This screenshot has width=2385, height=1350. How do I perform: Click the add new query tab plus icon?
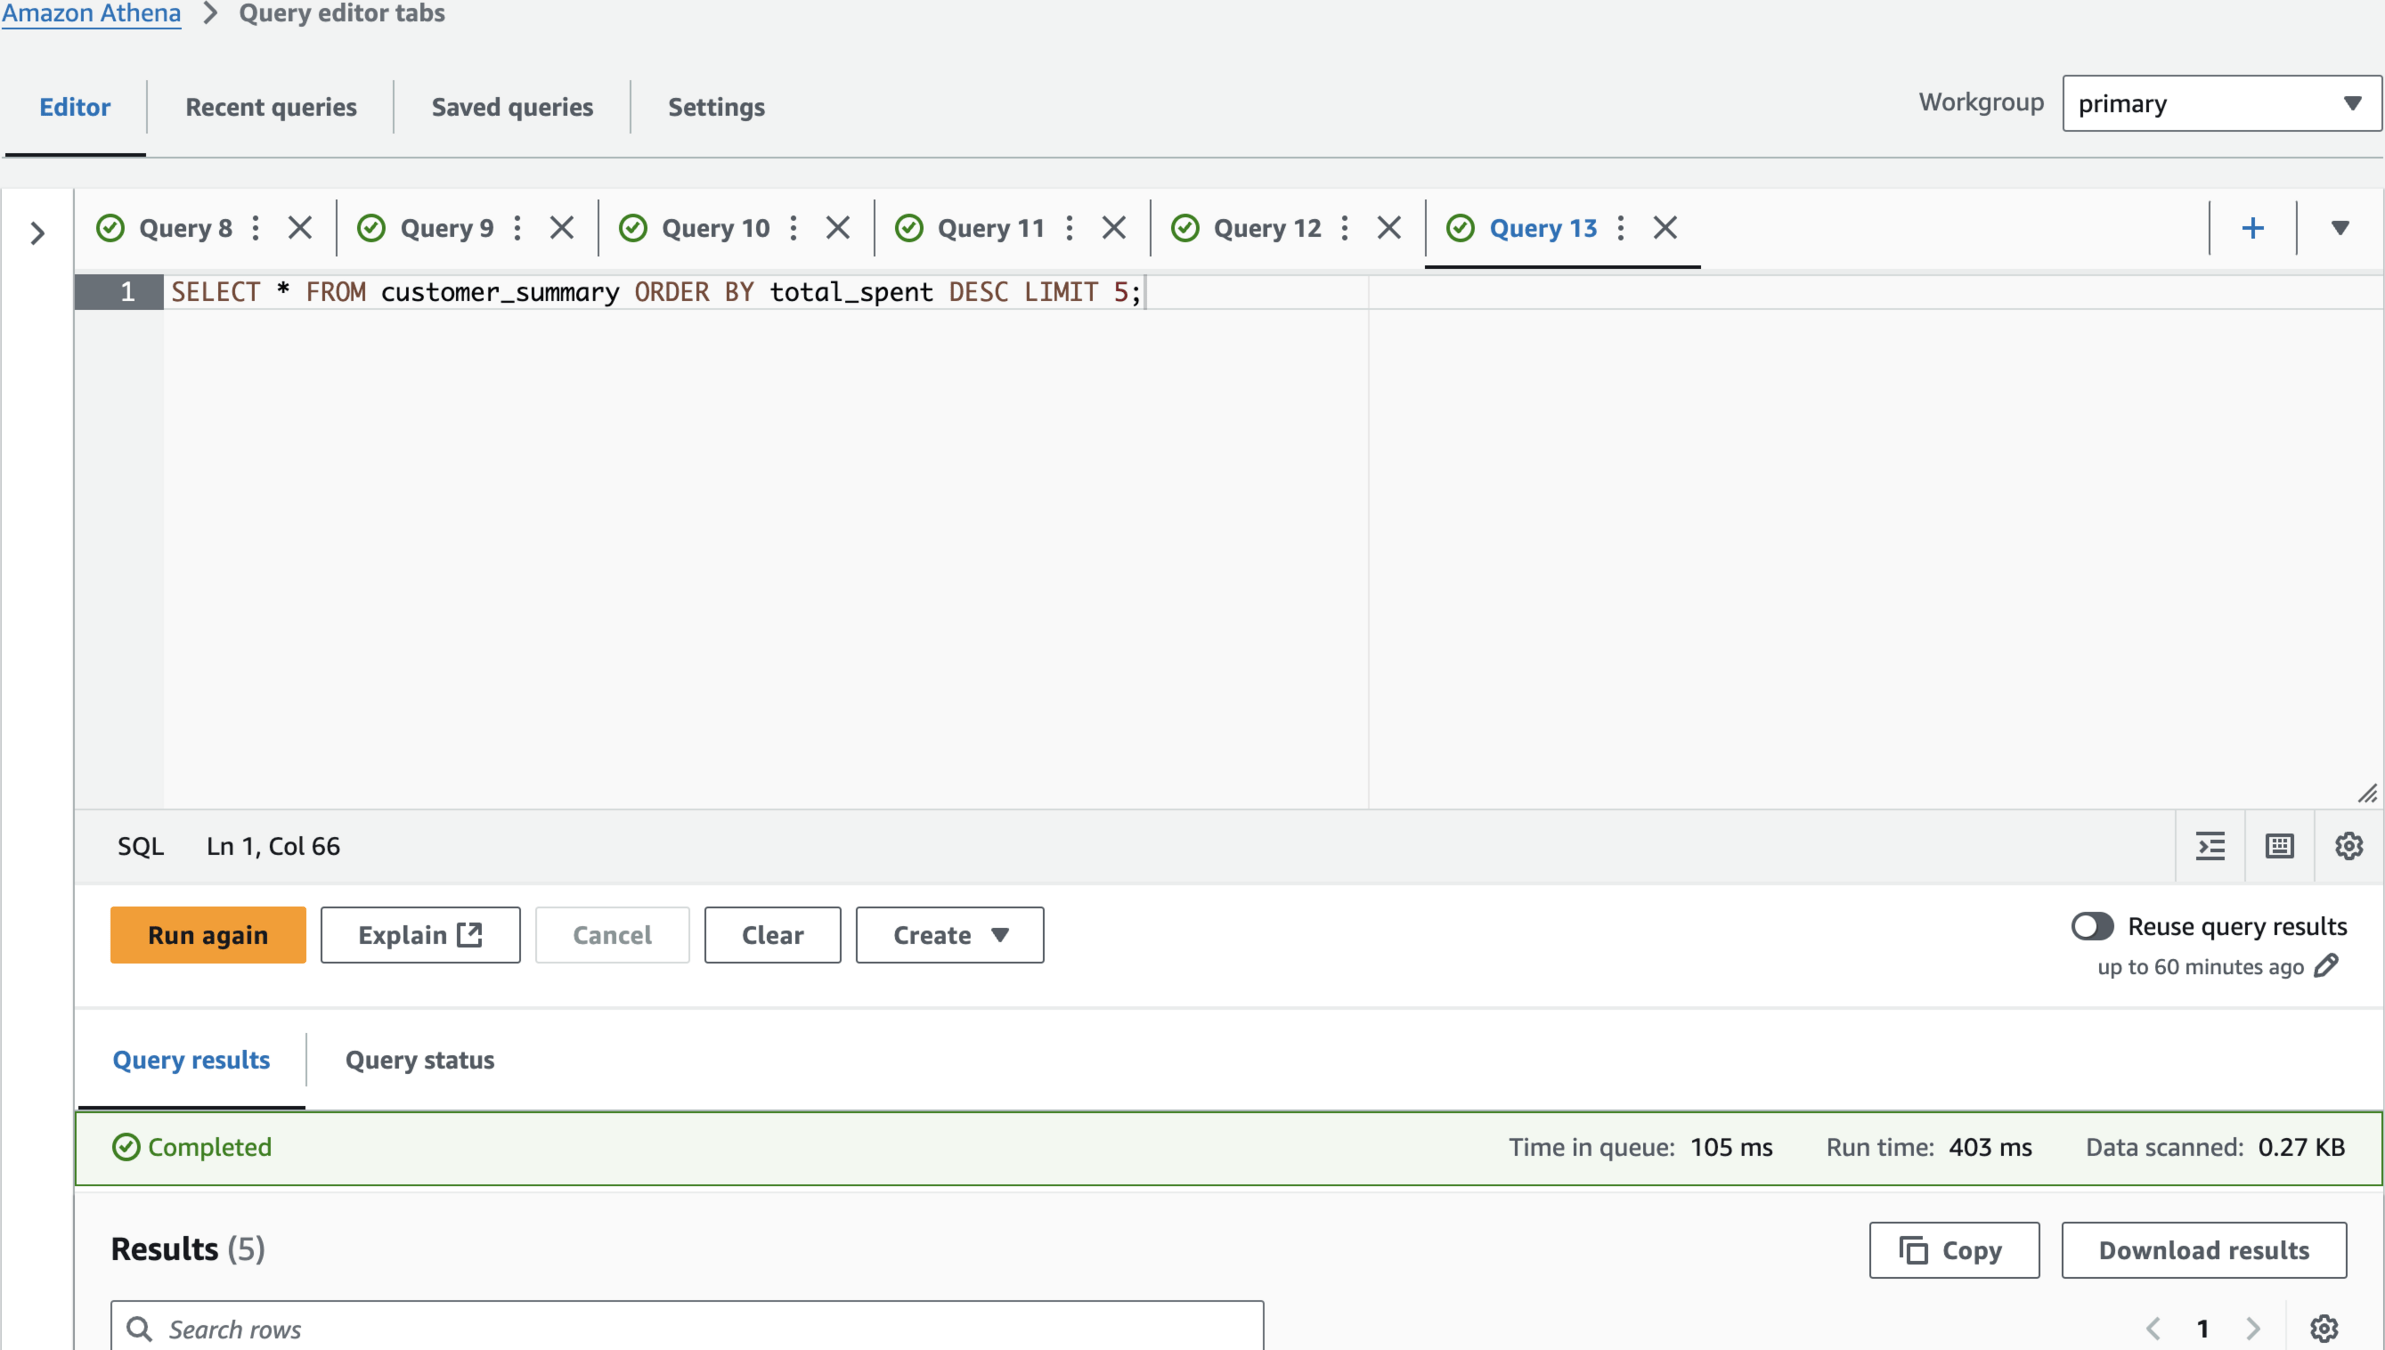coord(2252,228)
